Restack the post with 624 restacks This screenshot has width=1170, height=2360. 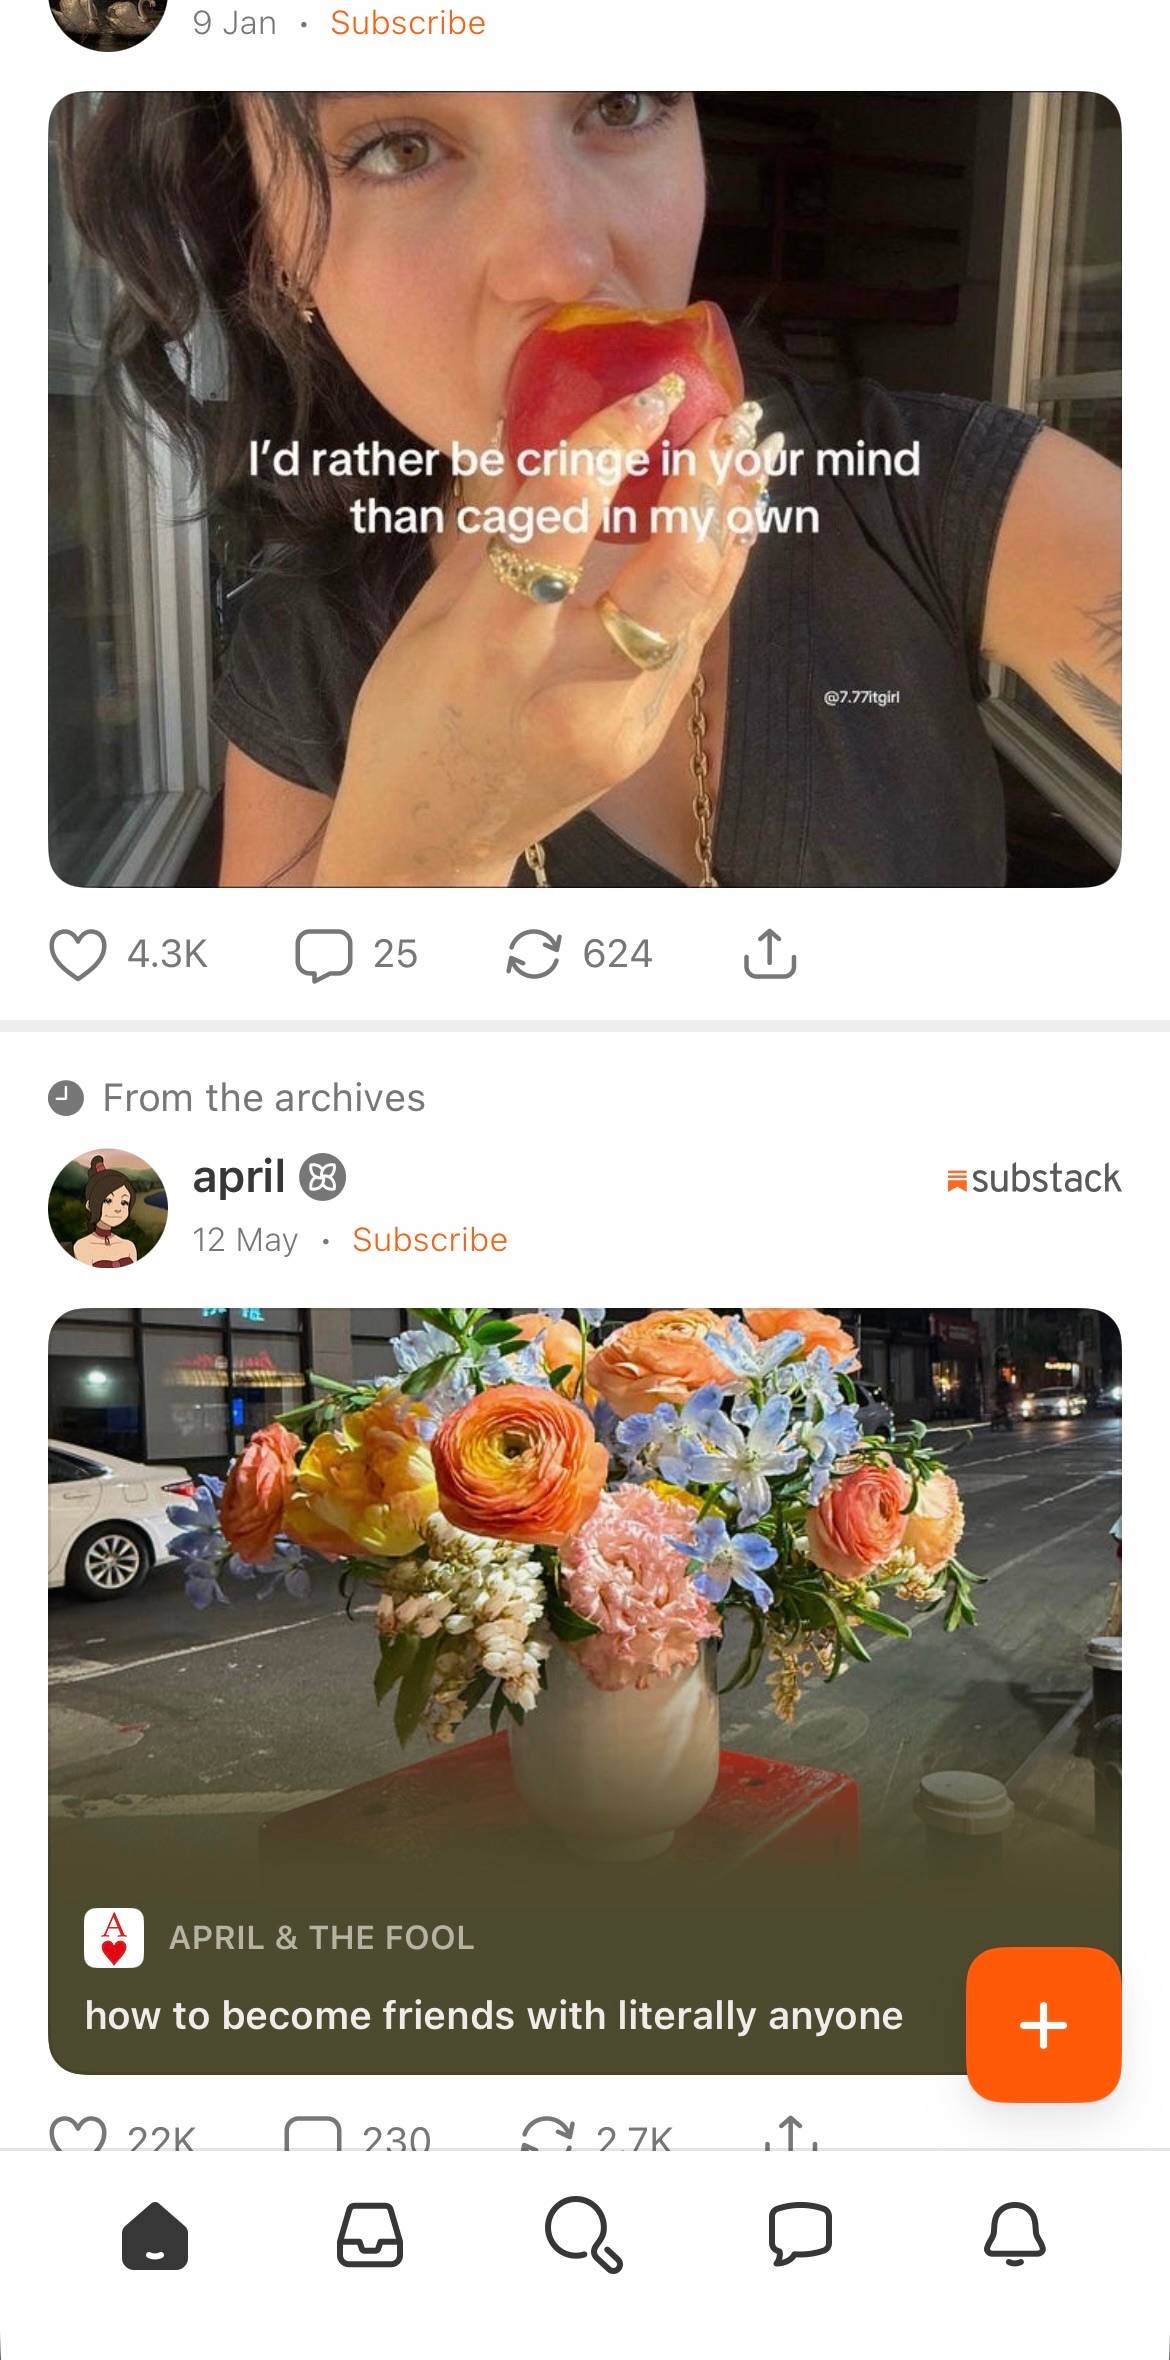coord(533,954)
